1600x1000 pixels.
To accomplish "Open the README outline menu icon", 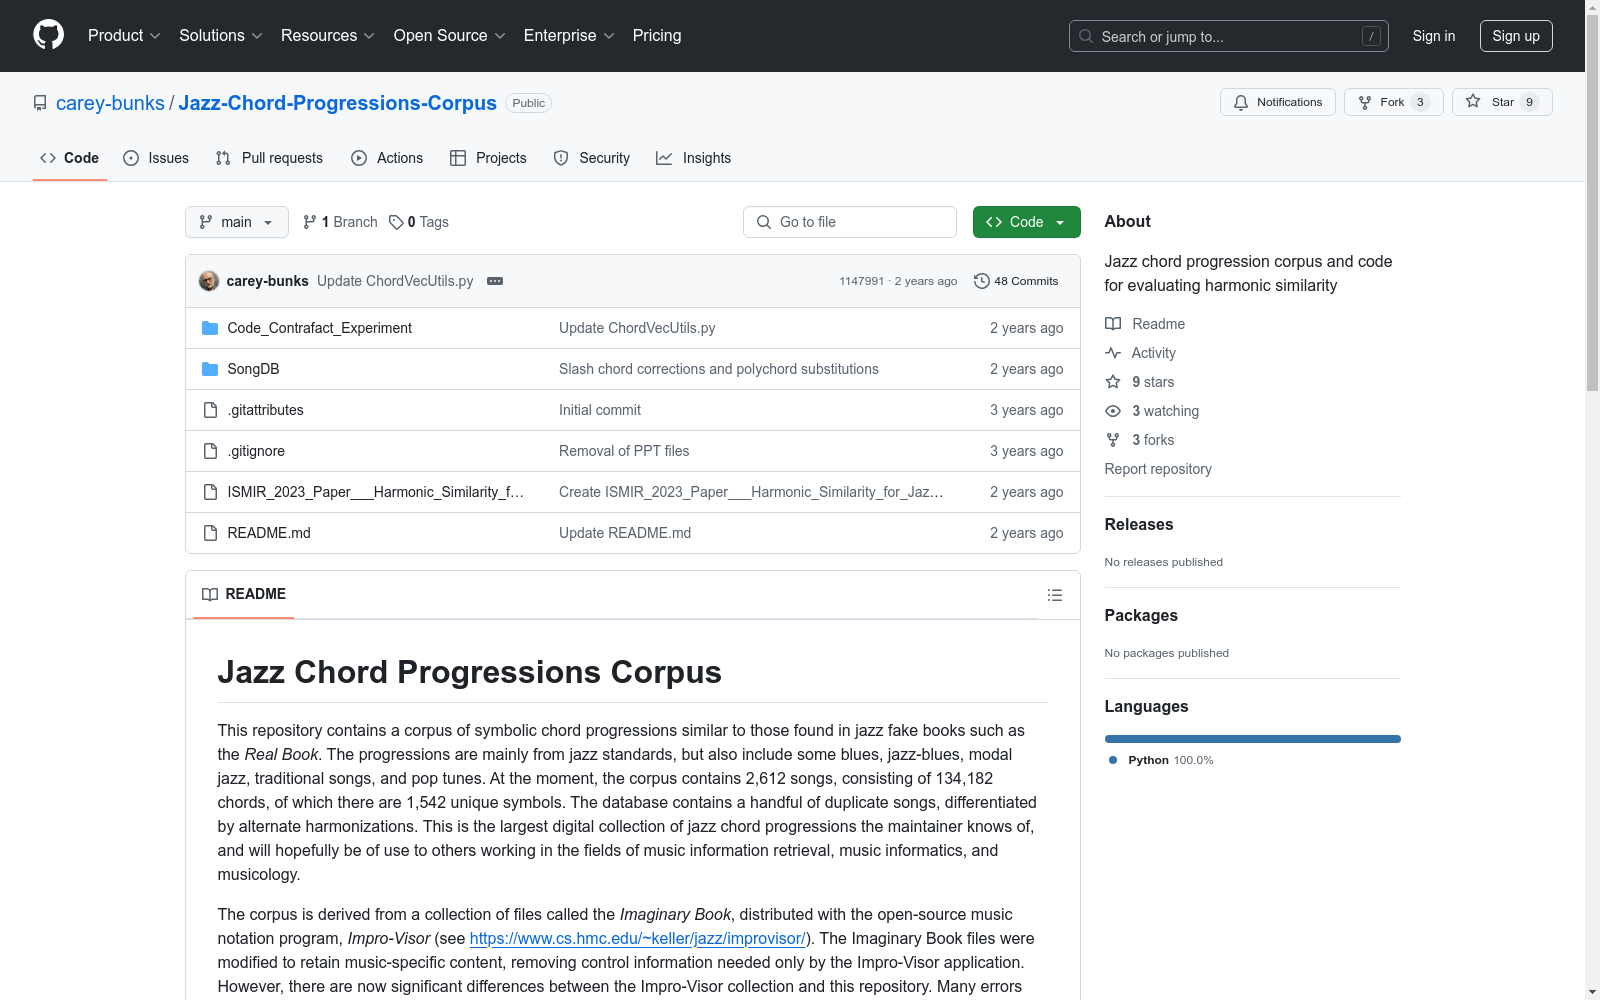I will pos(1055,595).
